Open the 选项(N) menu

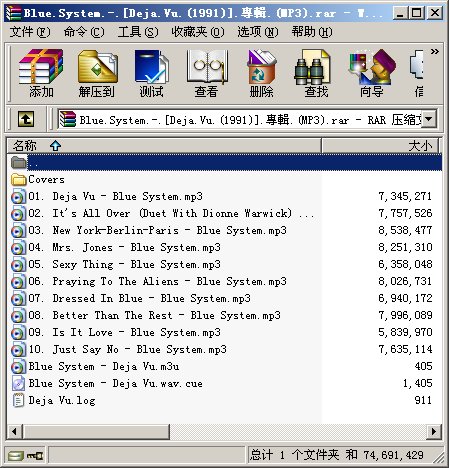click(x=258, y=32)
